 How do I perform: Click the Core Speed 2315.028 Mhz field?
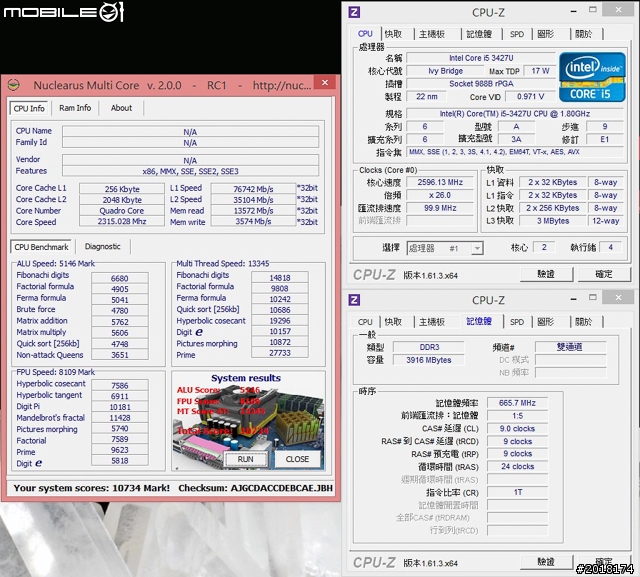(x=122, y=222)
